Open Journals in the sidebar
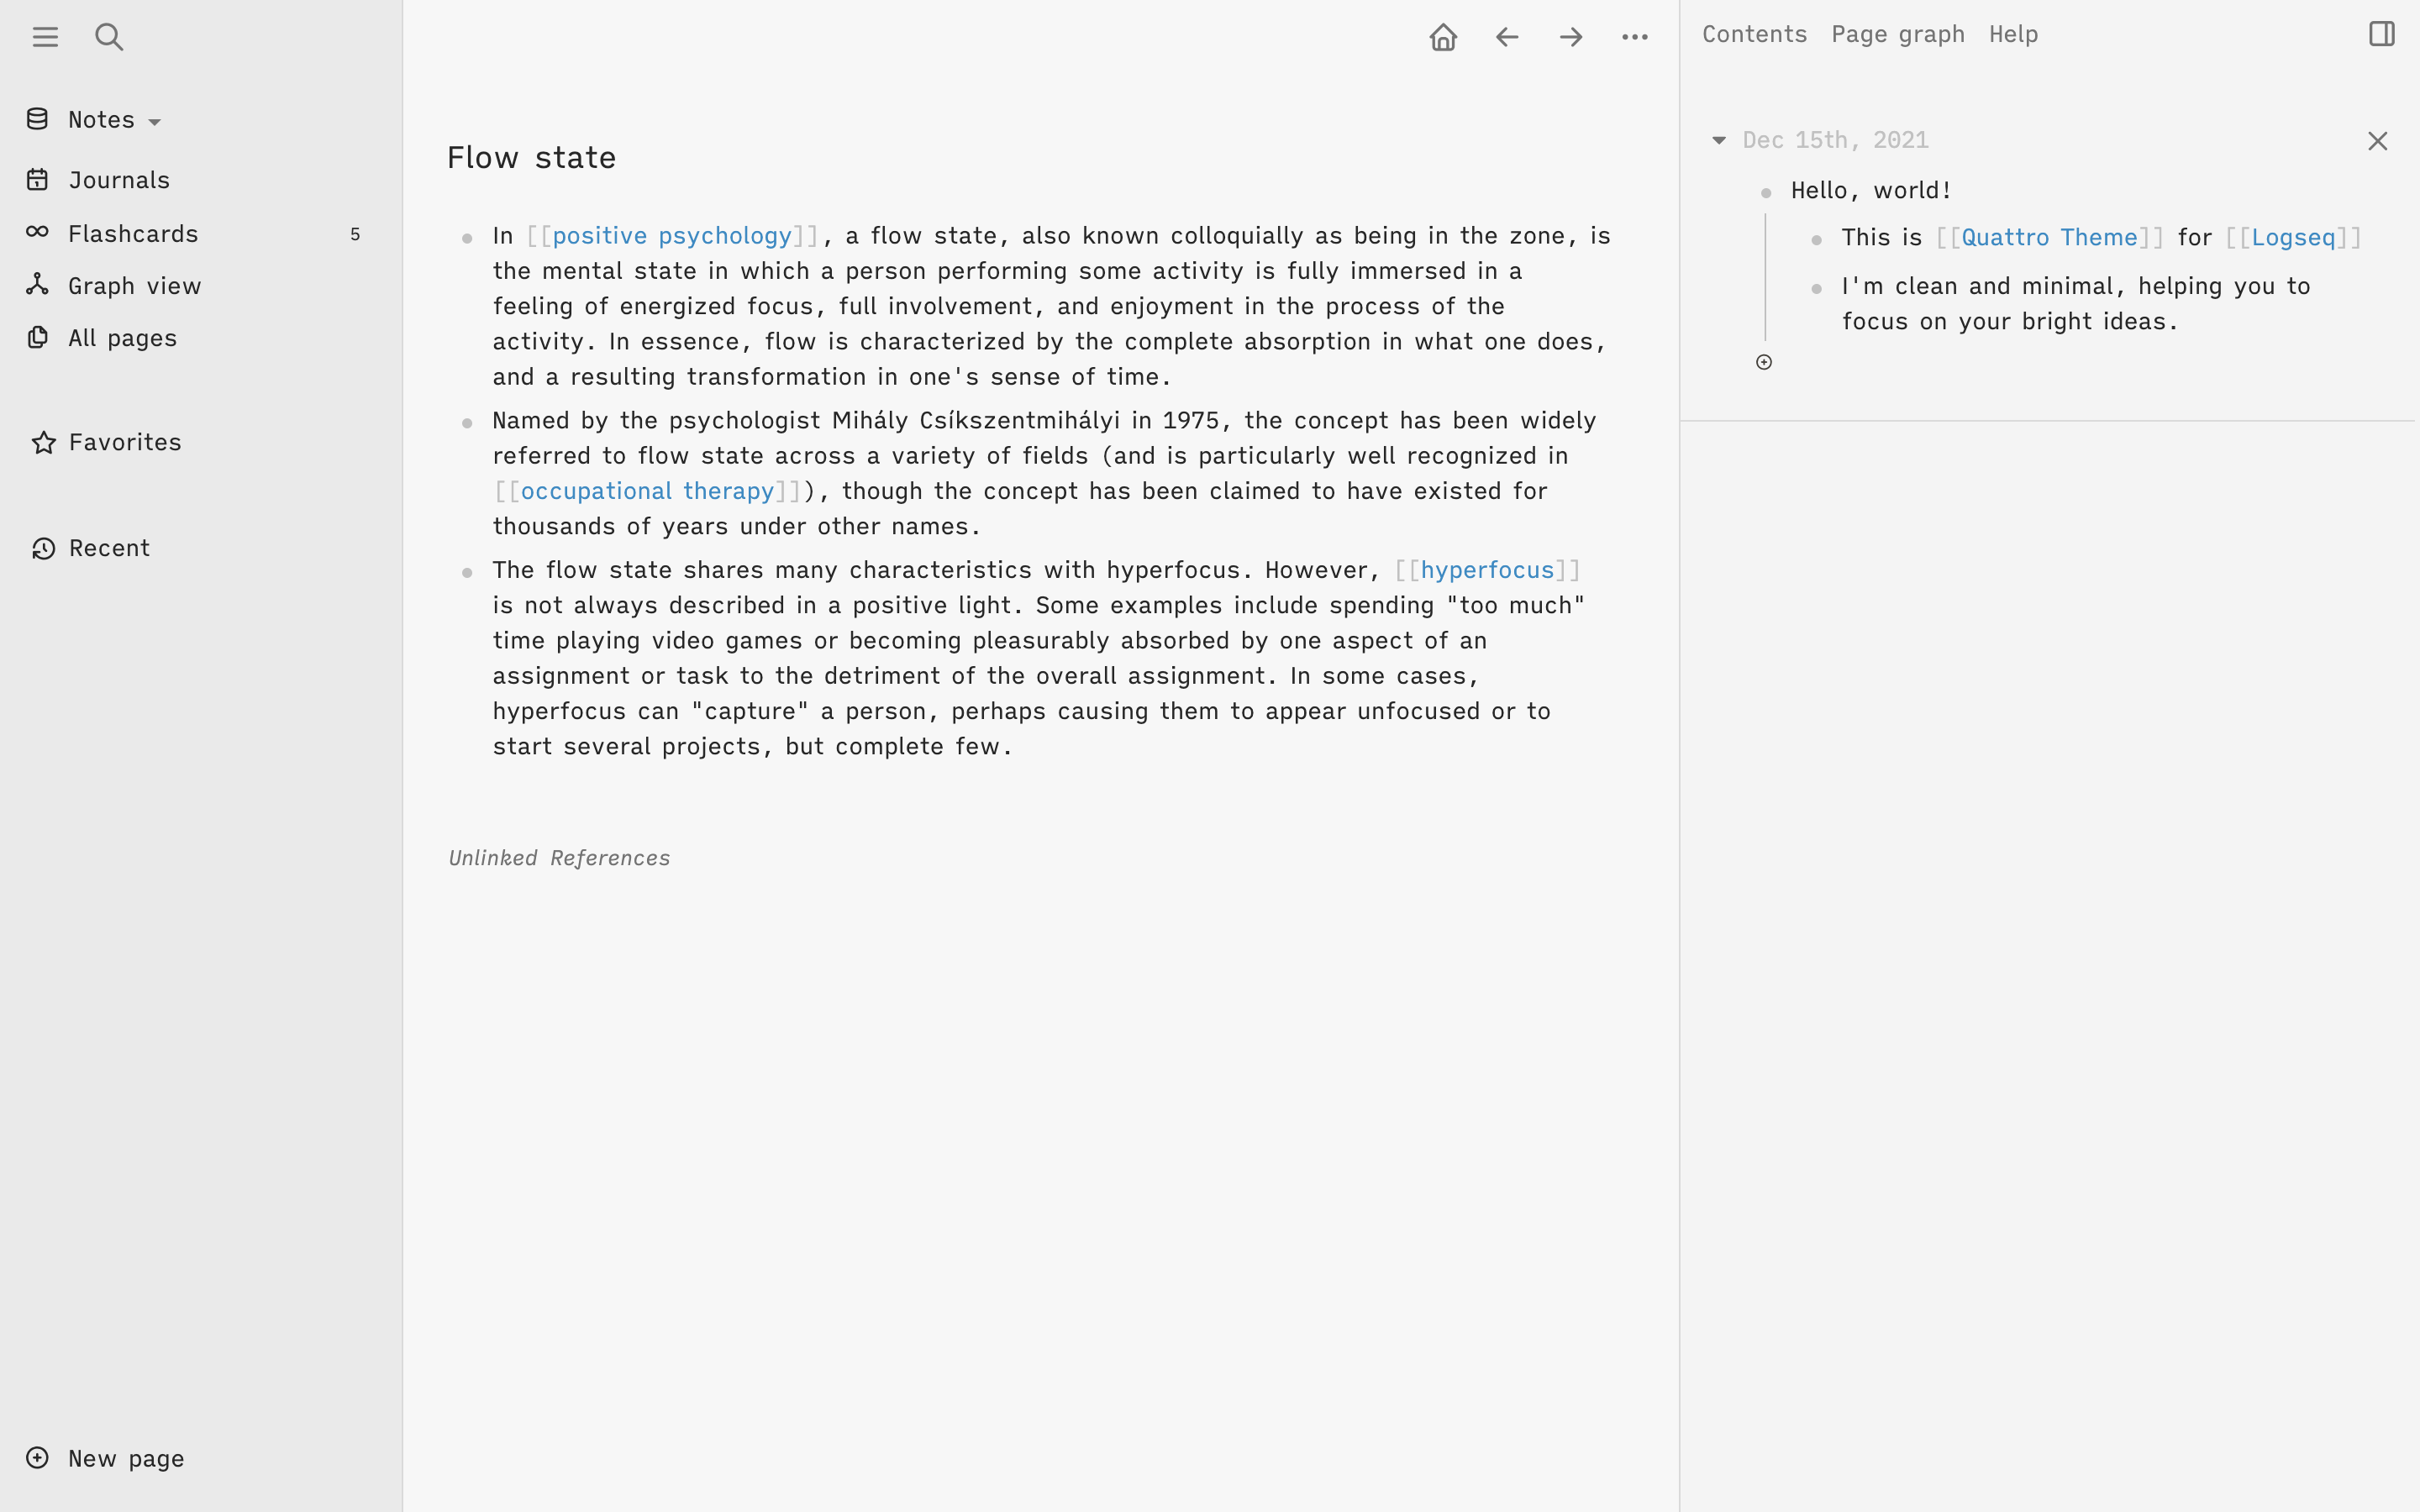The height and width of the screenshot is (1512, 2420). tap(119, 180)
